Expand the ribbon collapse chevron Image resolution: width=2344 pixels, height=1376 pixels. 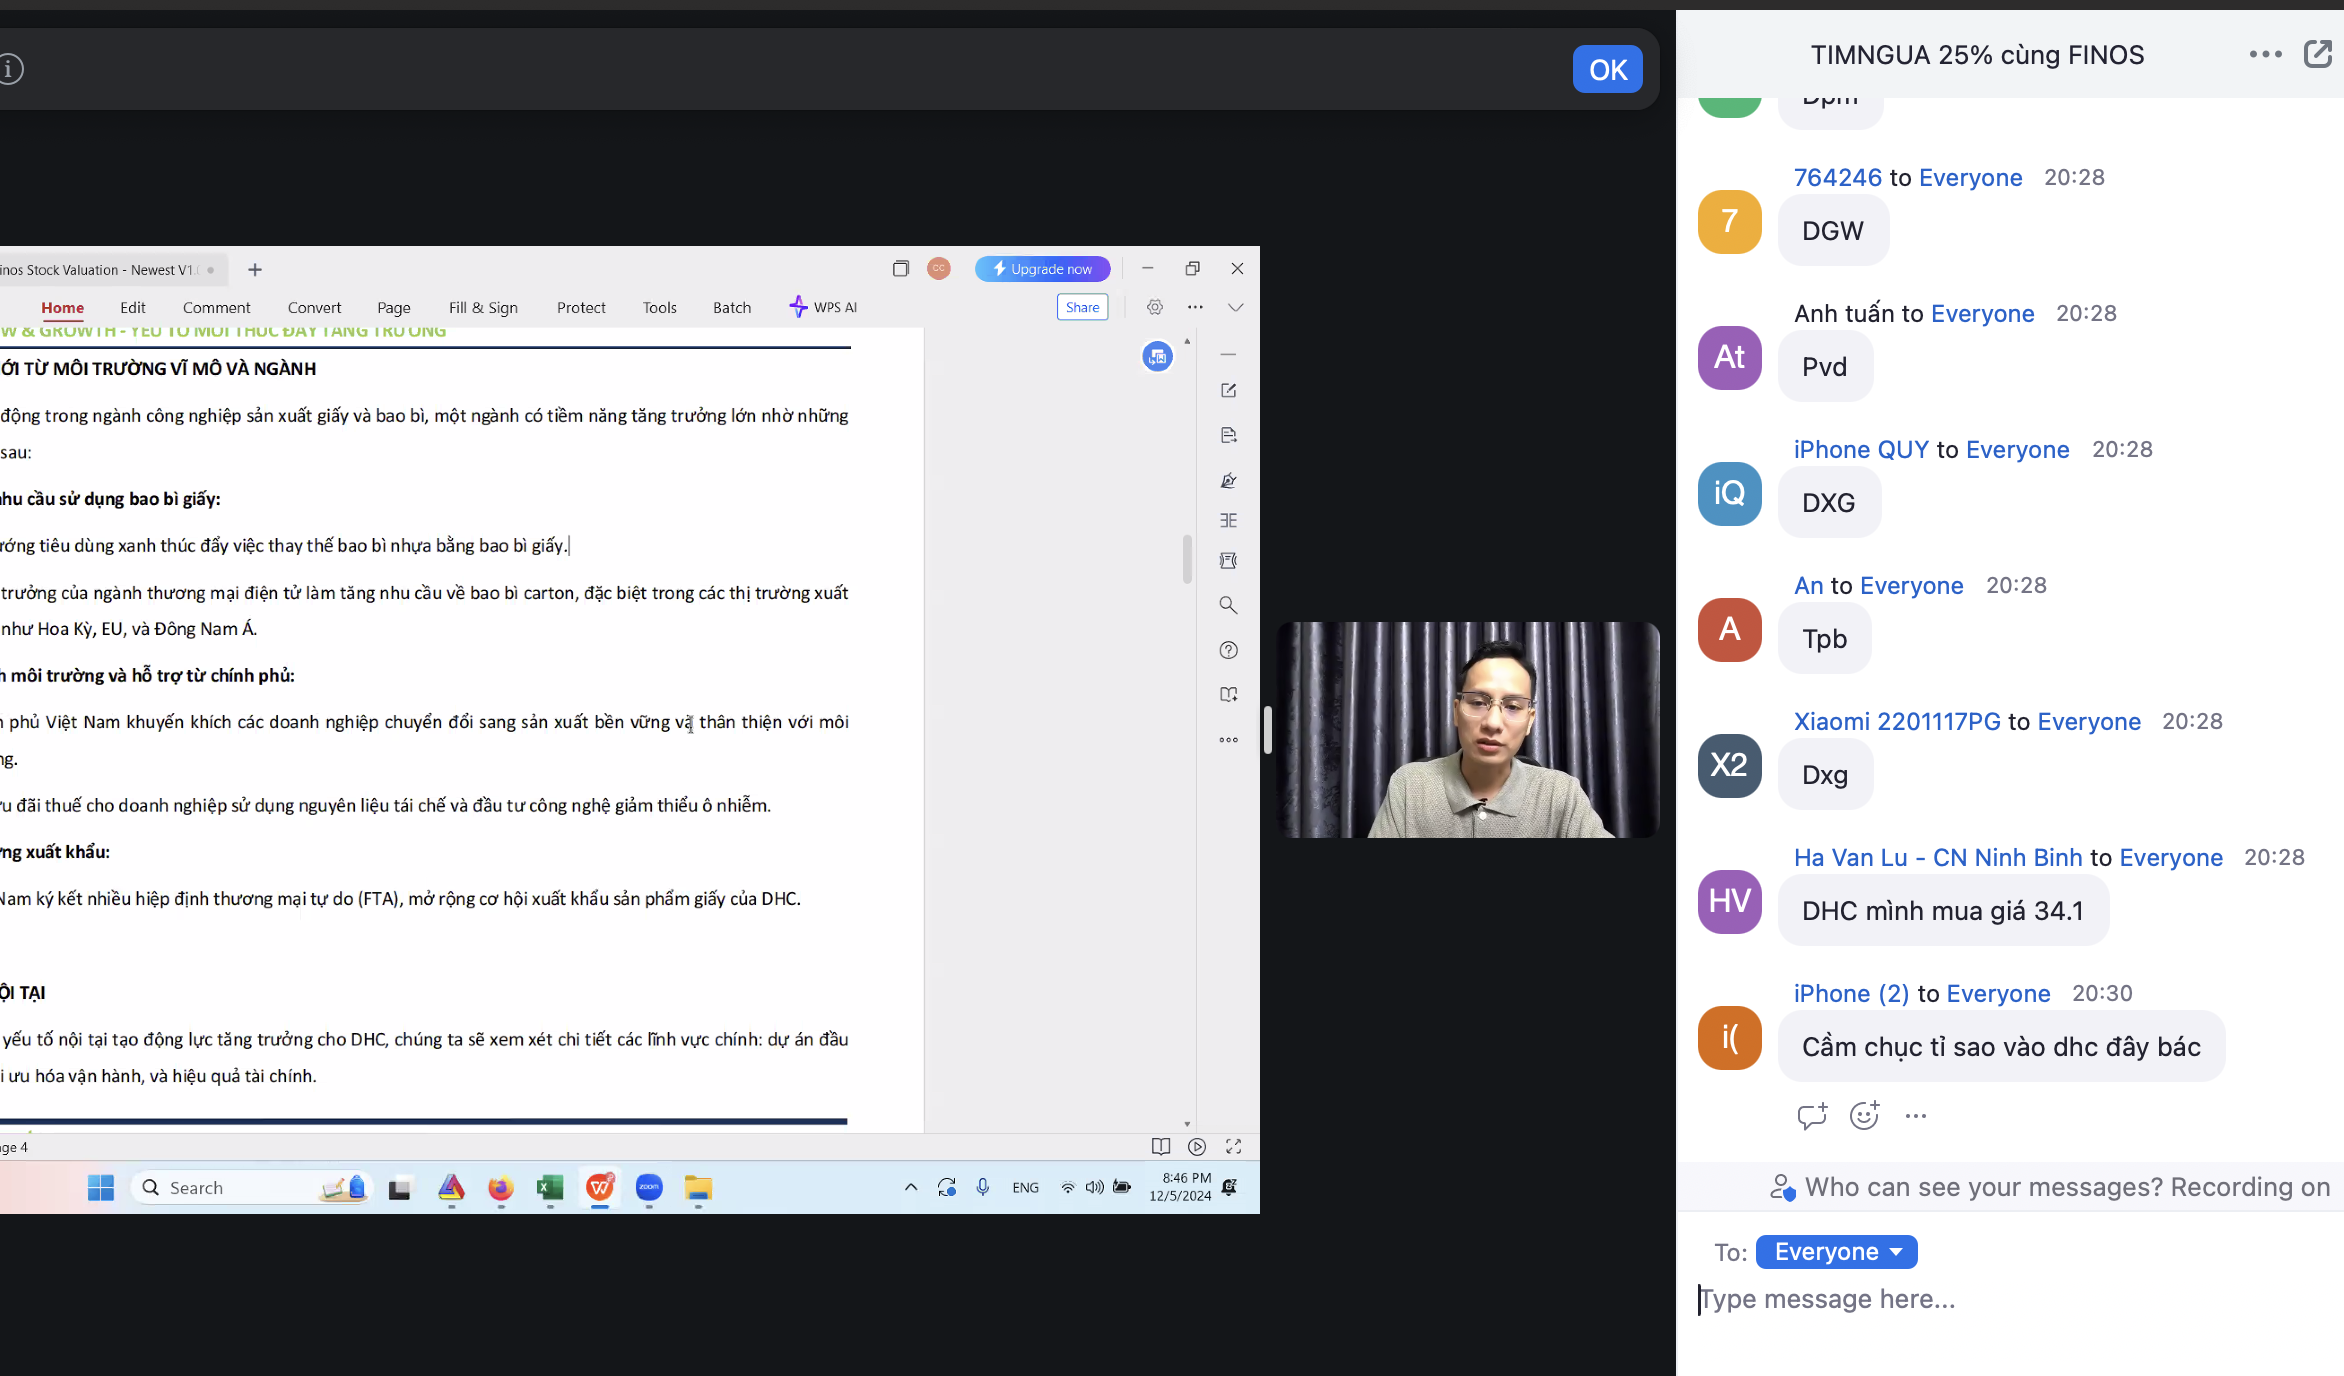pyautogui.click(x=1235, y=307)
